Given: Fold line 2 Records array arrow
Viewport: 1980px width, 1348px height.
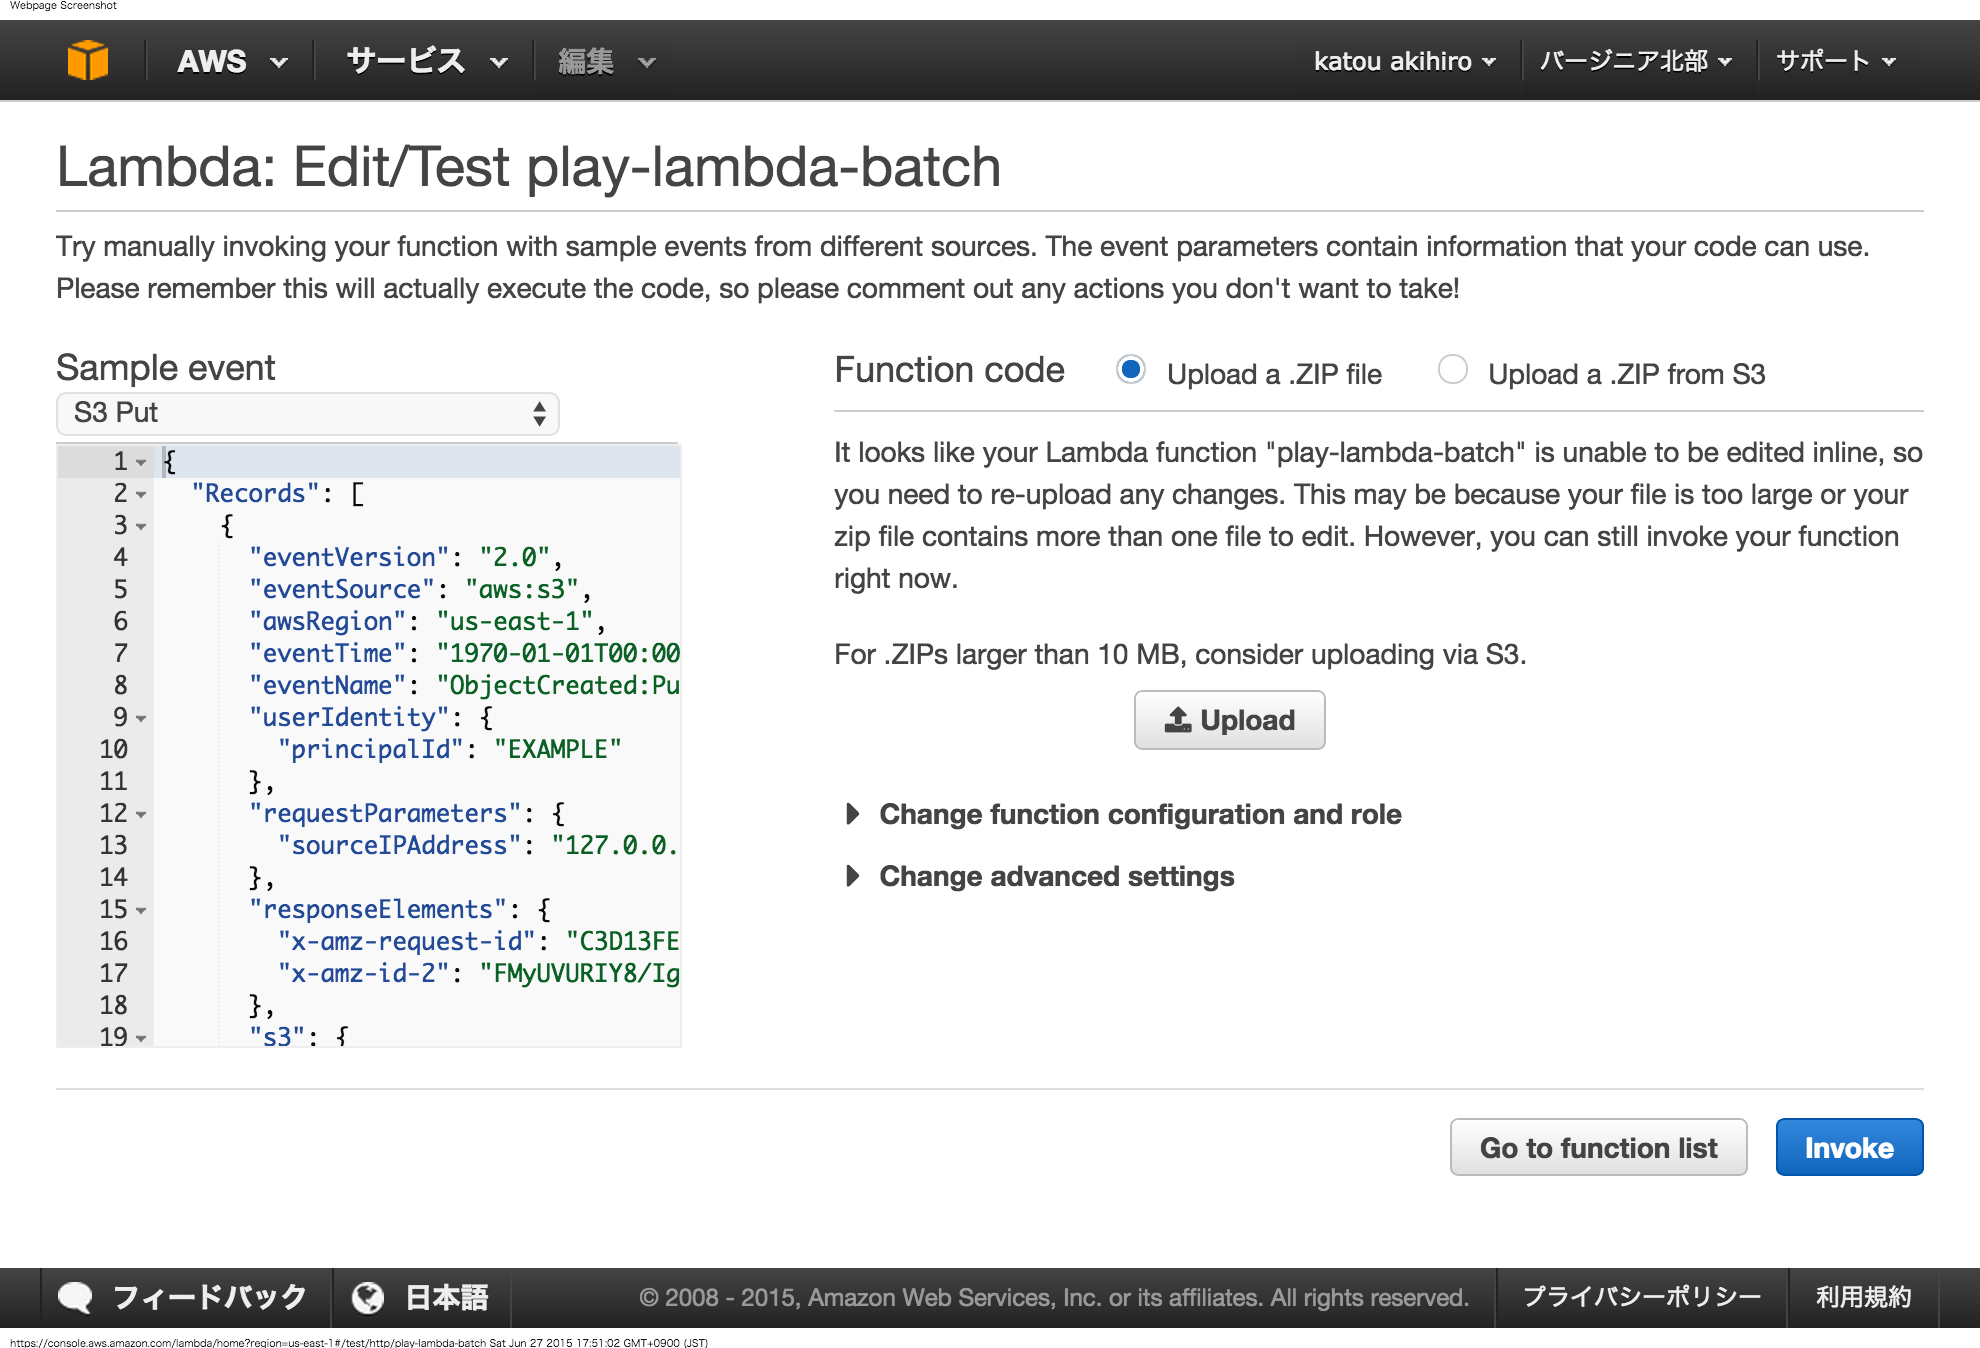Looking at the screenshot, I should [141, 494].
